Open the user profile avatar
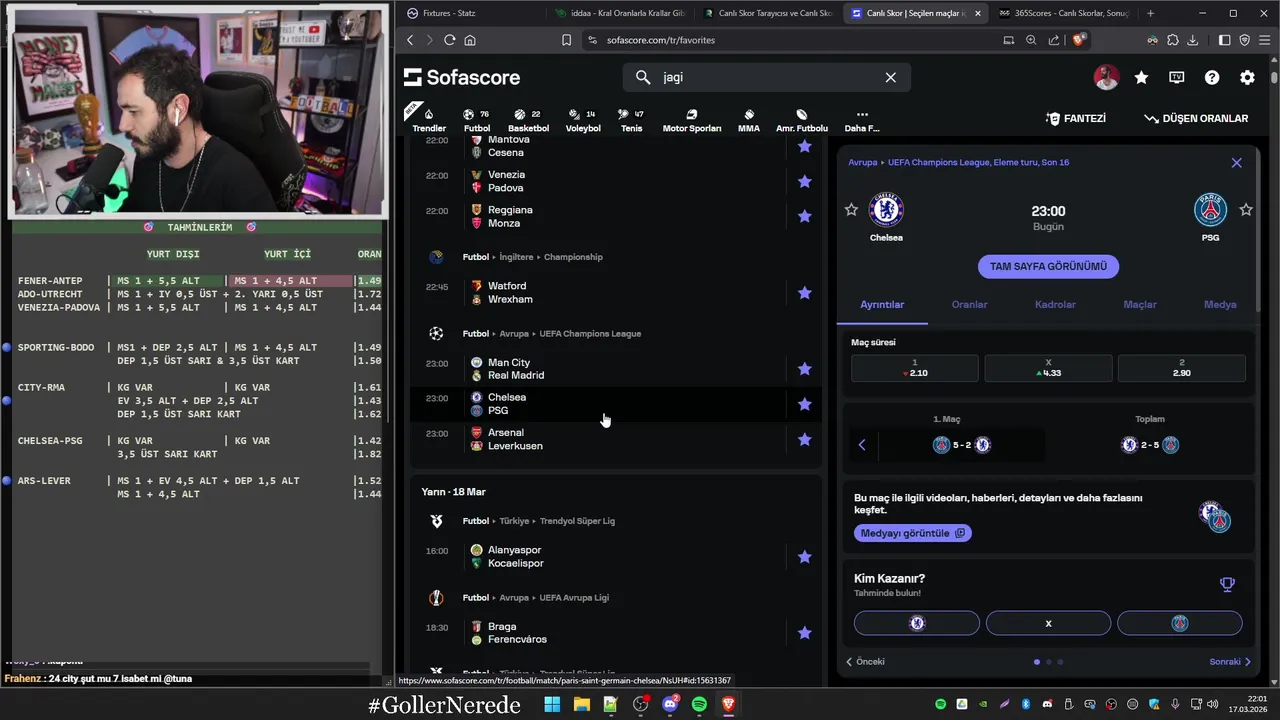The width and height of the screenshot is (1280, 720). pos(1106,77)
